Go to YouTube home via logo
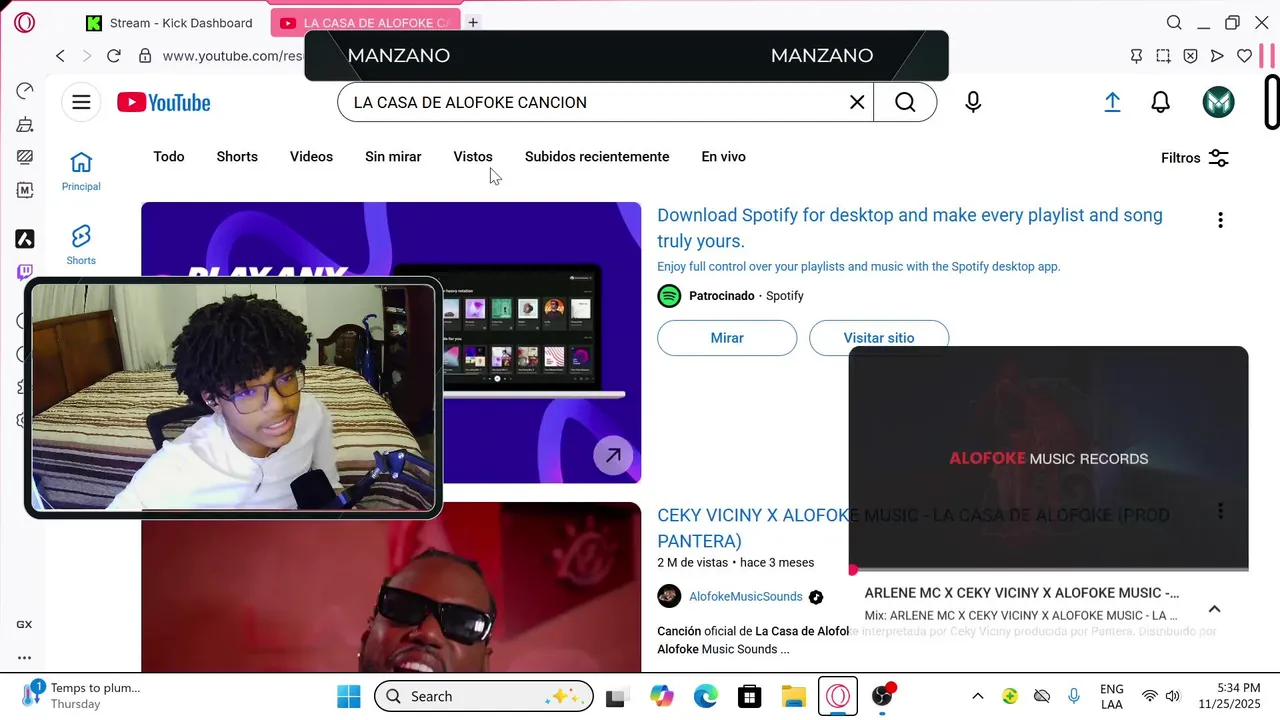1280x720 pixels. click(x=164, y=102)
